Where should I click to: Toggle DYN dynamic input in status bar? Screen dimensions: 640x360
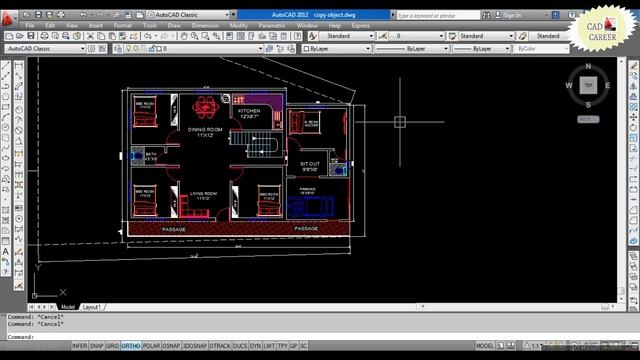255,346
